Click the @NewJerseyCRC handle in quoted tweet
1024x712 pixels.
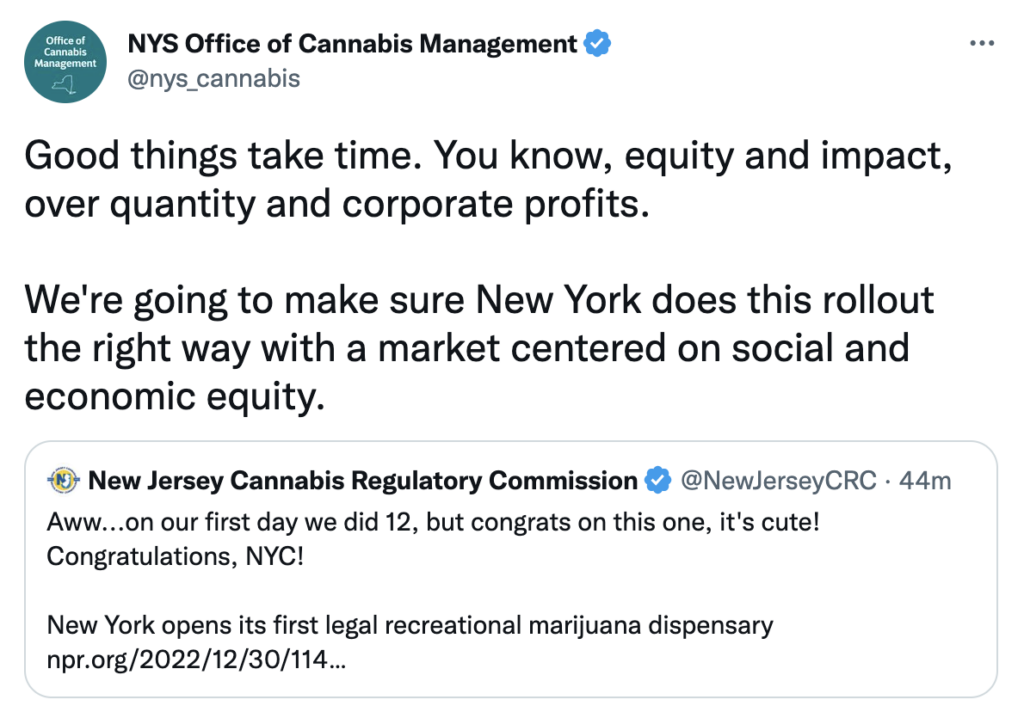point(777,481)
